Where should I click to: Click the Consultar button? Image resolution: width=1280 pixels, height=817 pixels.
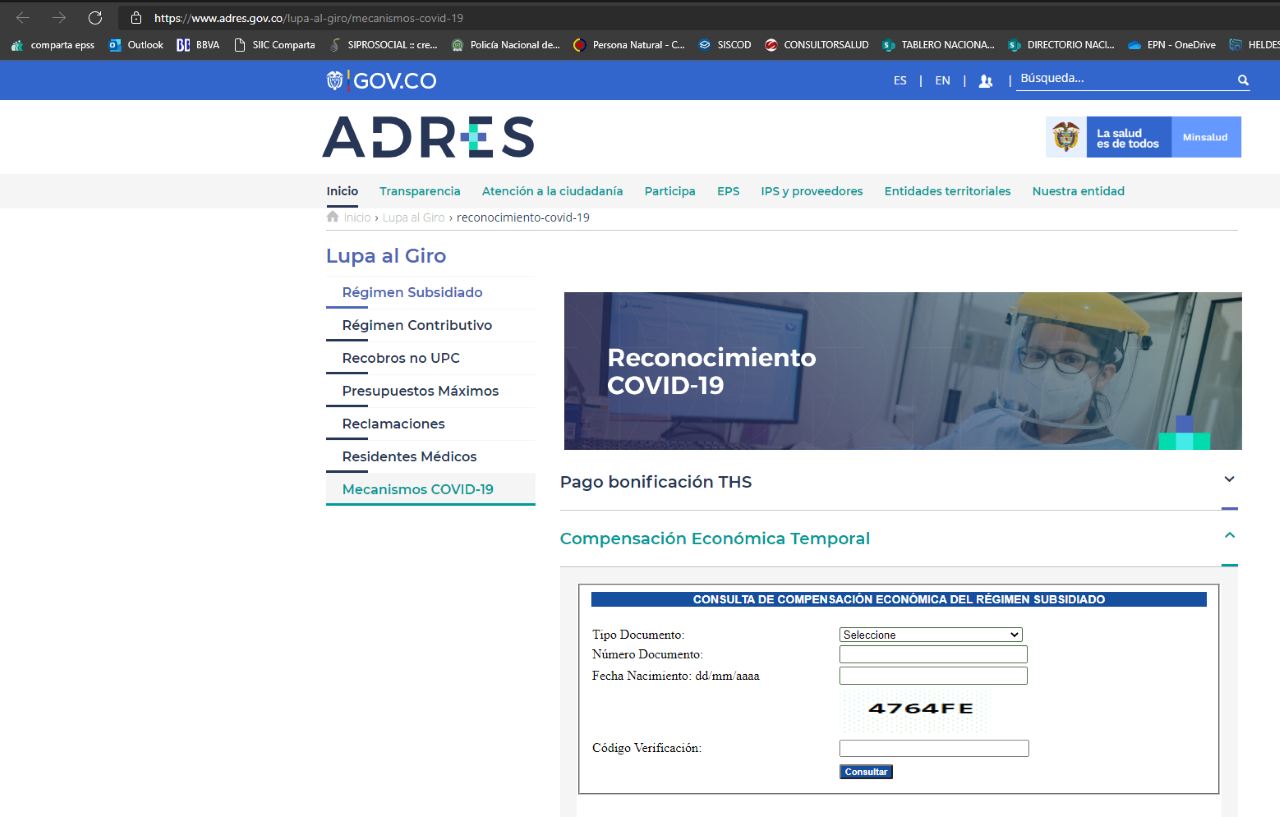[x=866, y=772]
